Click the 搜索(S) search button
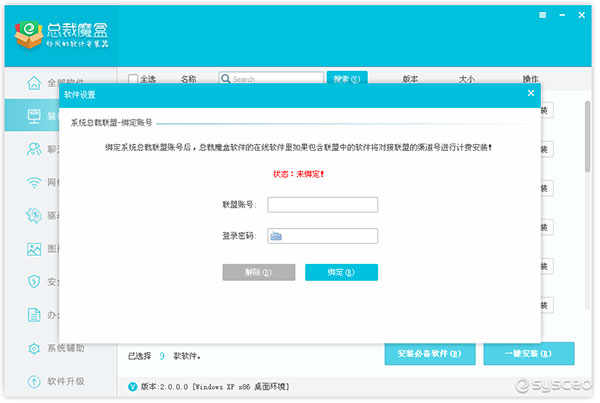The height and width of the screenshot is (403, 600). [x=347, y=78]
